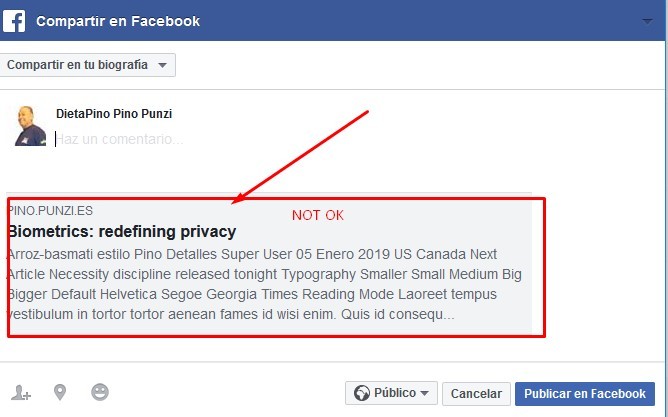Click the red "NOT OK" annotation label
The width and height of the screenshot is (668, 417).
point(317,215)
